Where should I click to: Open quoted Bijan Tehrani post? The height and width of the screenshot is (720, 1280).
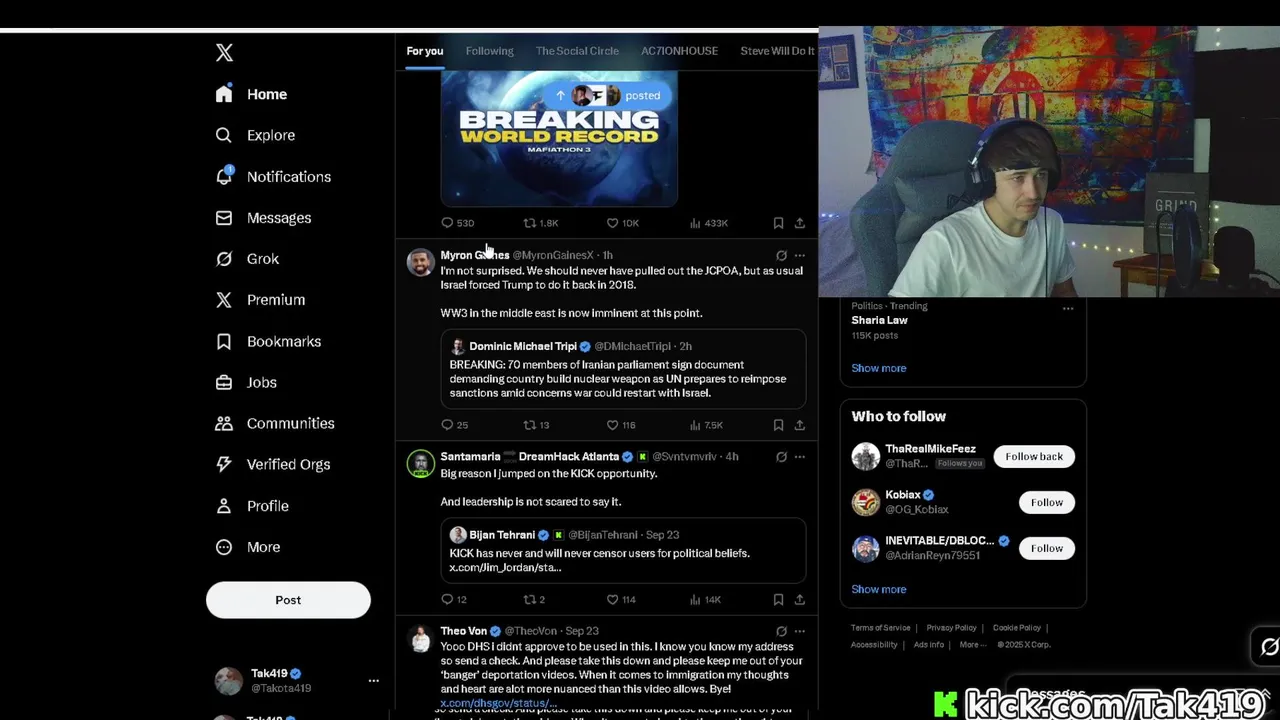(623, 550)
